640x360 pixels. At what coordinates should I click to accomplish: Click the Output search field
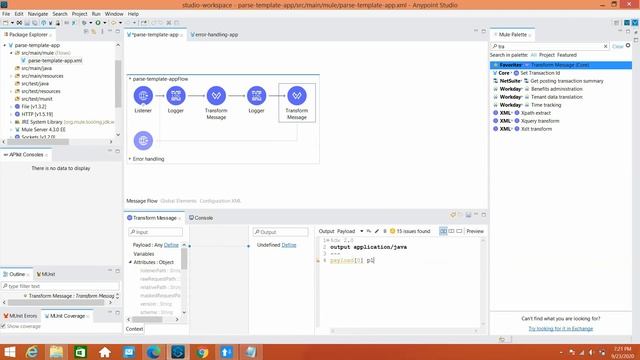pos(280,232)
